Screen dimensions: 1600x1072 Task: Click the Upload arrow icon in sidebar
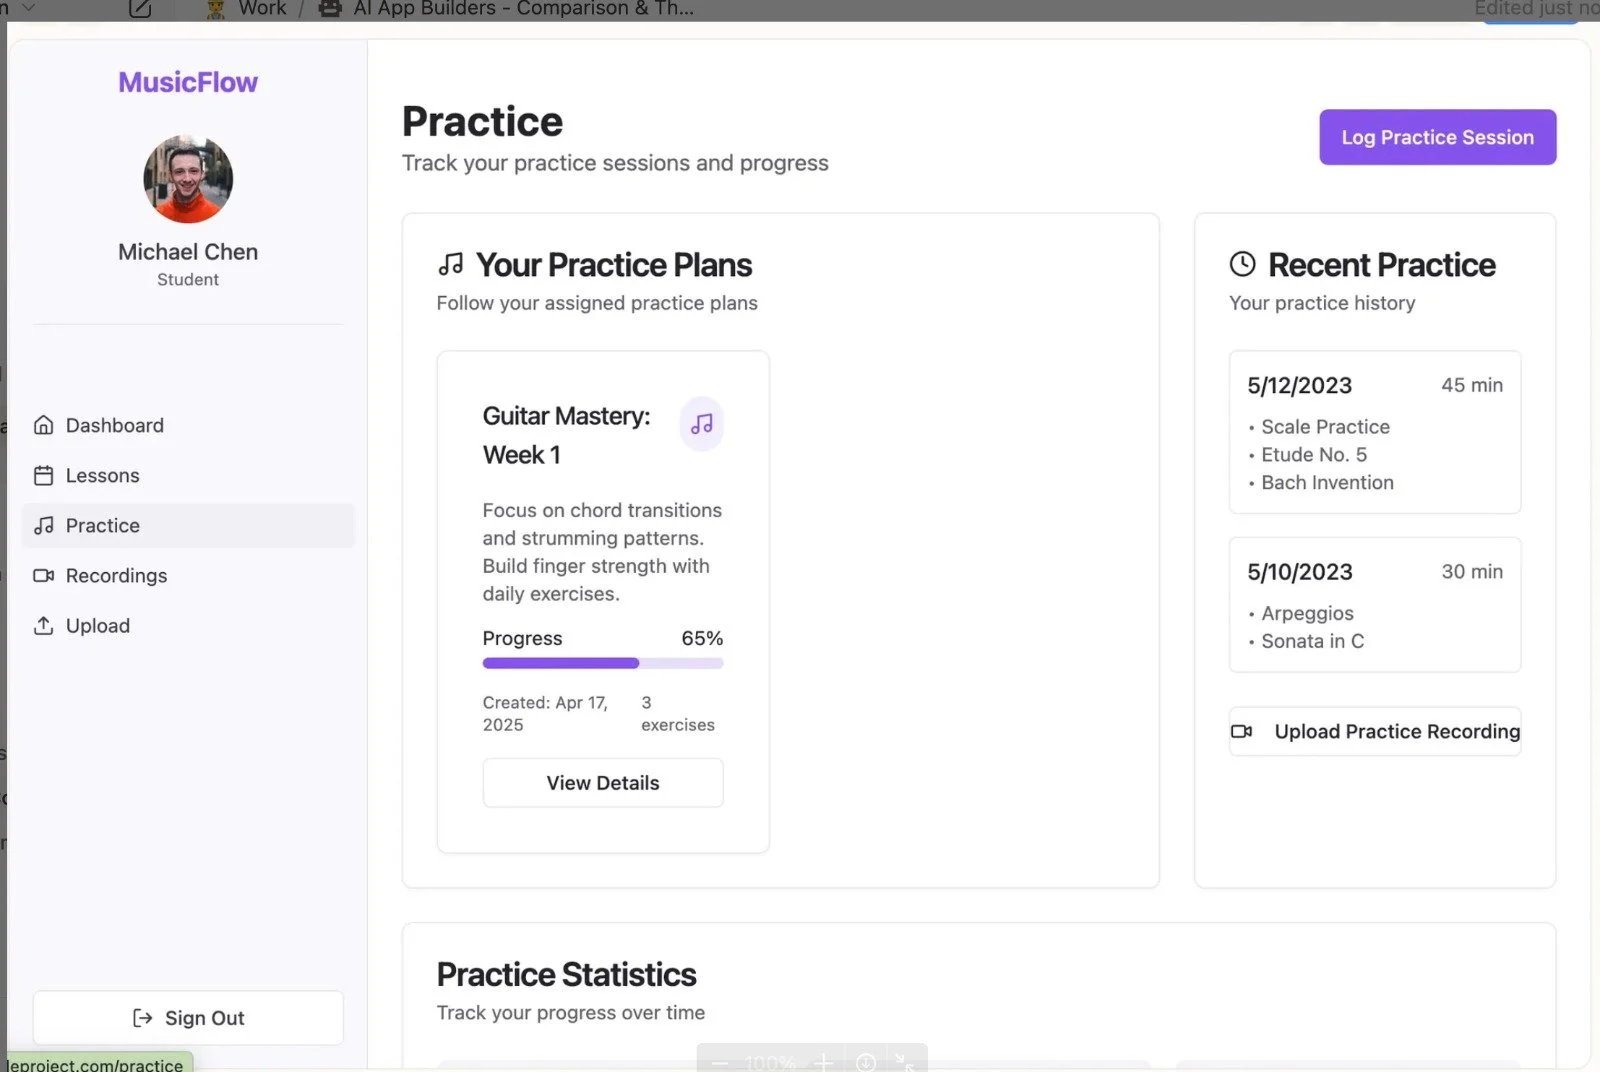[x=43, y=625]
